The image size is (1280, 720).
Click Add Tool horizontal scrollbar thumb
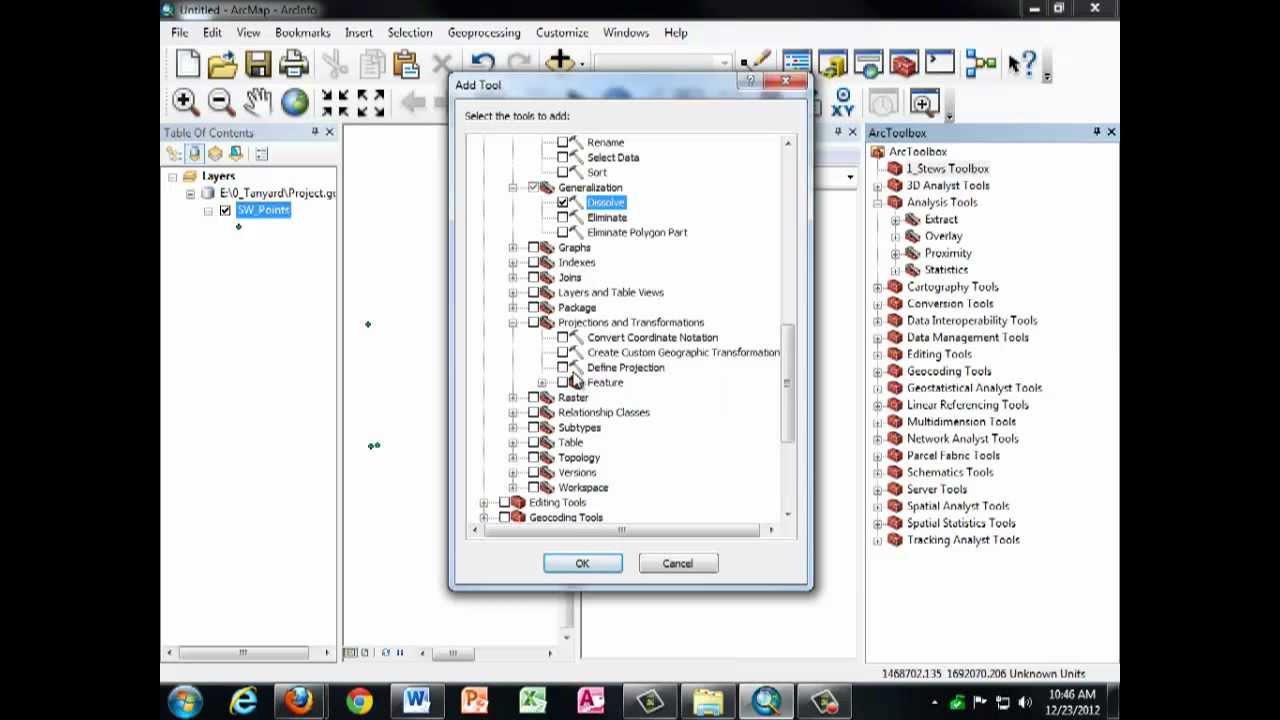(x=621, y=530)
